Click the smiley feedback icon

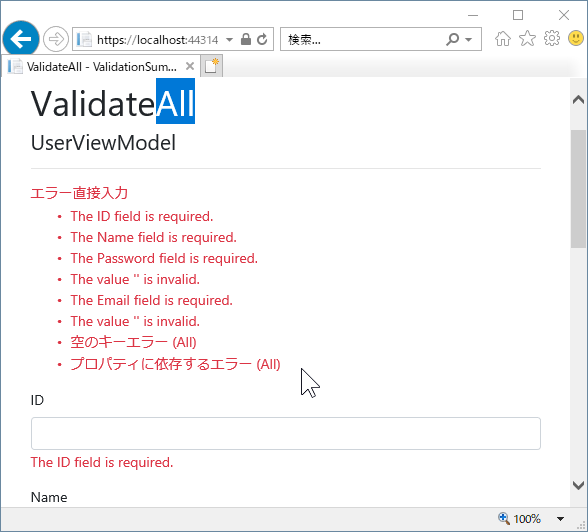click(x=576, y=38)
